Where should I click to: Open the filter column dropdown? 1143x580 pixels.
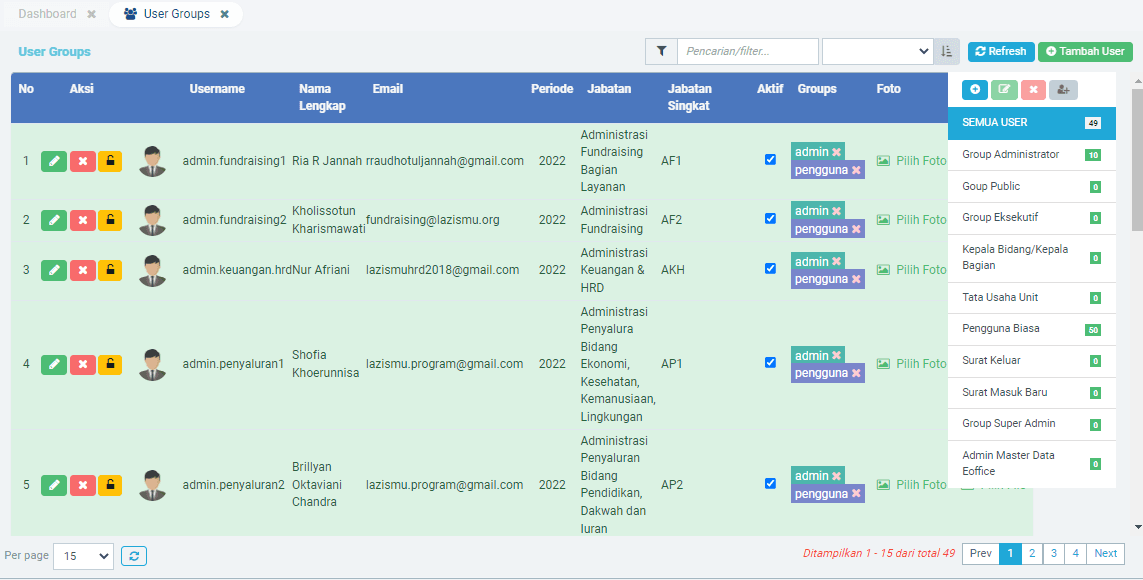click(878, 52)
